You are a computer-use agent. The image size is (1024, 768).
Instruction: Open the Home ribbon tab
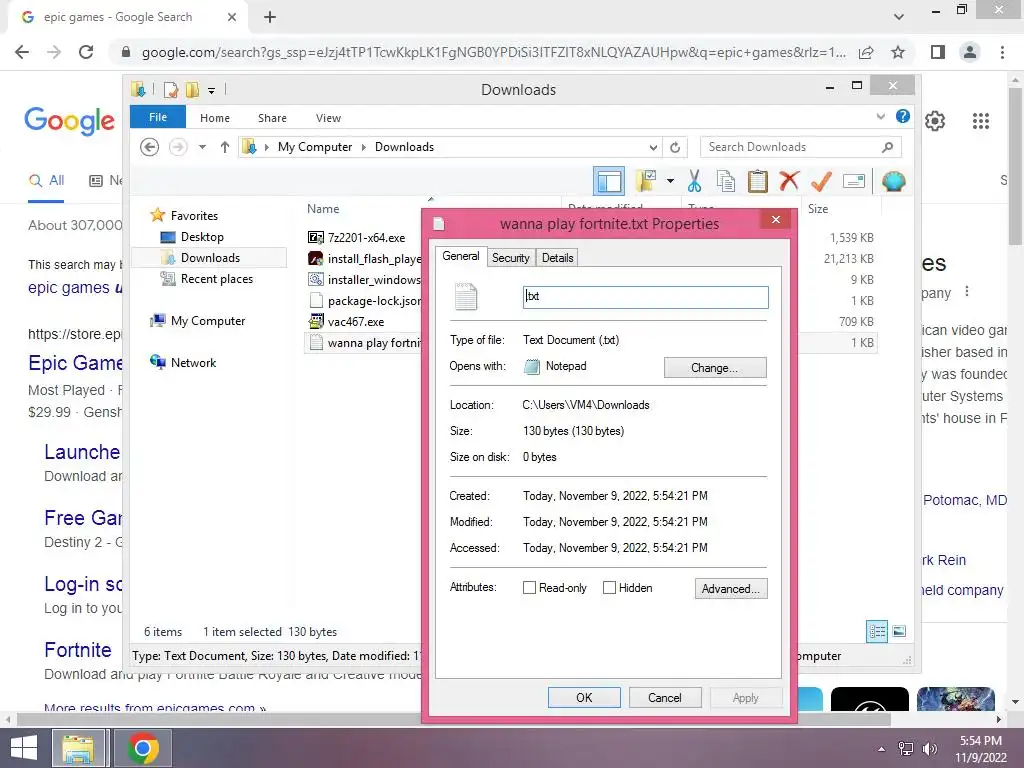[215, 118]
